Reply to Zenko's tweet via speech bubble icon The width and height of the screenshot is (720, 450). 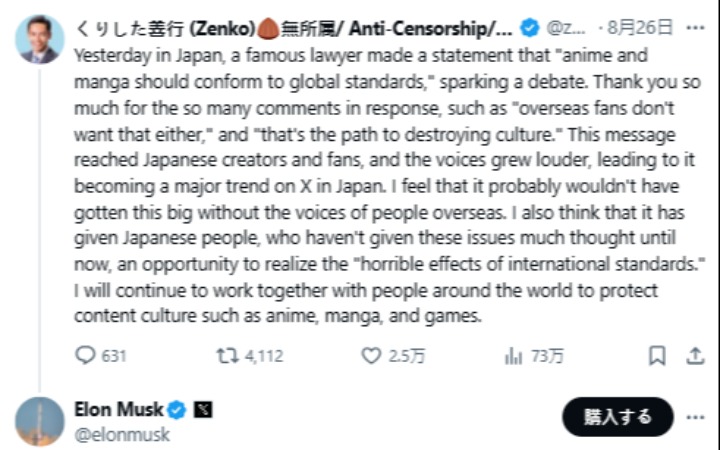click(87, 355)
